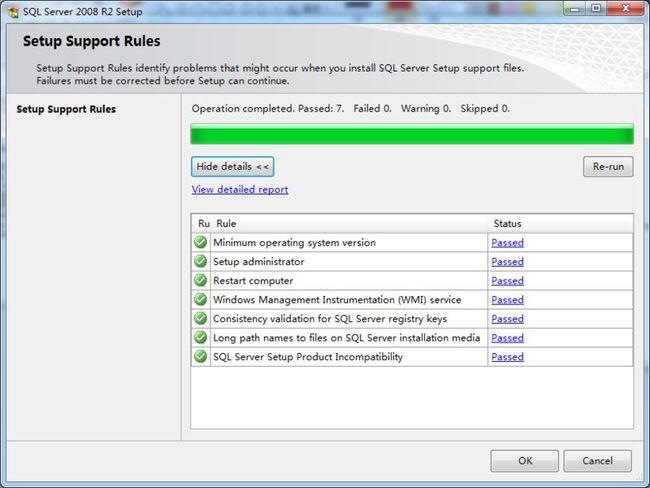Close the SQL Server 2008 R2 Setup window
650x488 pixels.
click(626, 9)
